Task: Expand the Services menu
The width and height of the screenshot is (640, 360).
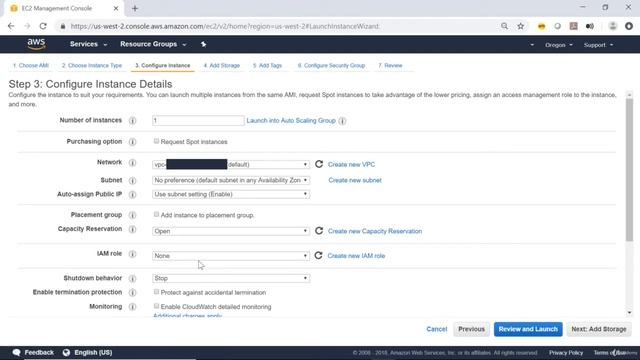Action: click(x=88, y=44)
